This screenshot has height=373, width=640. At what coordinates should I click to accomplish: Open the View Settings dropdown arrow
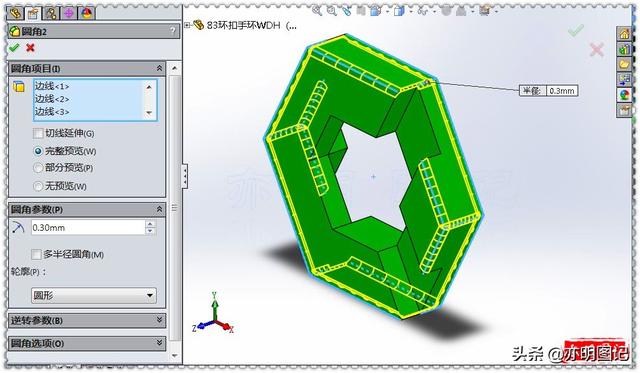[x=496, y=11]
